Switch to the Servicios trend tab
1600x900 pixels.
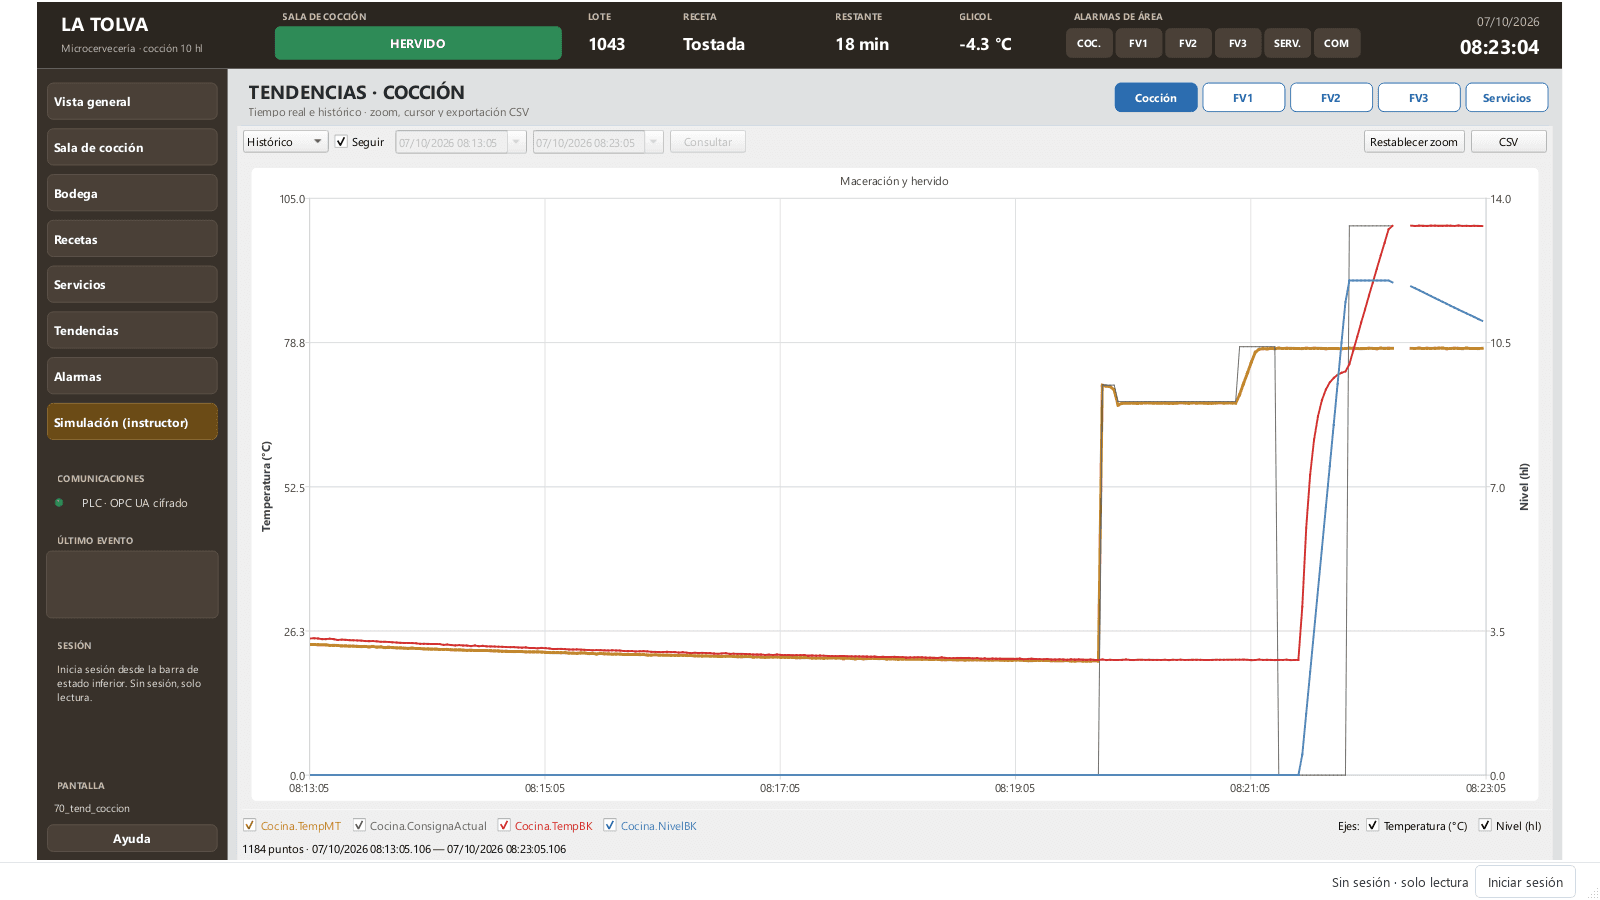pos(1507,97)
